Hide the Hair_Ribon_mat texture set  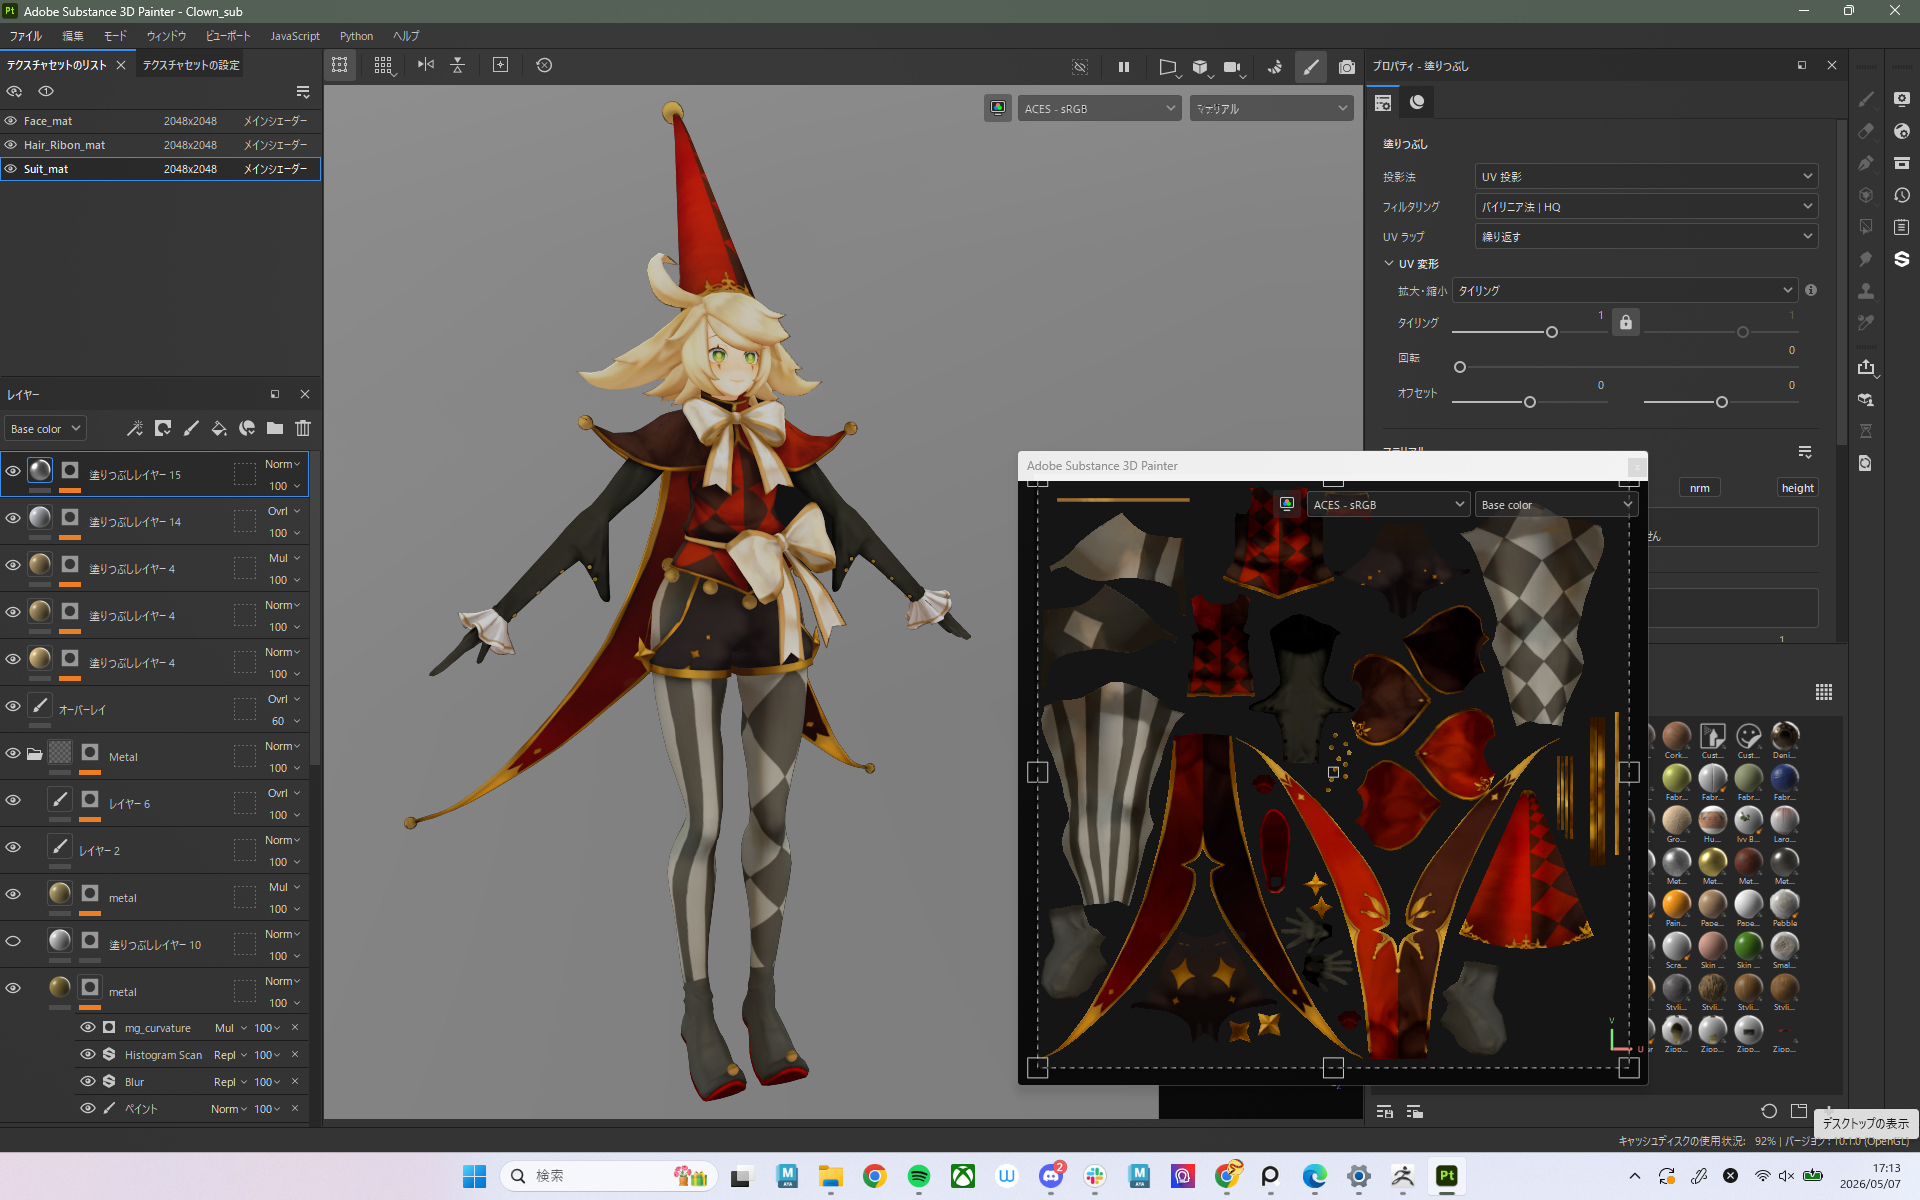pyautogui.click(x=11, y=144)
